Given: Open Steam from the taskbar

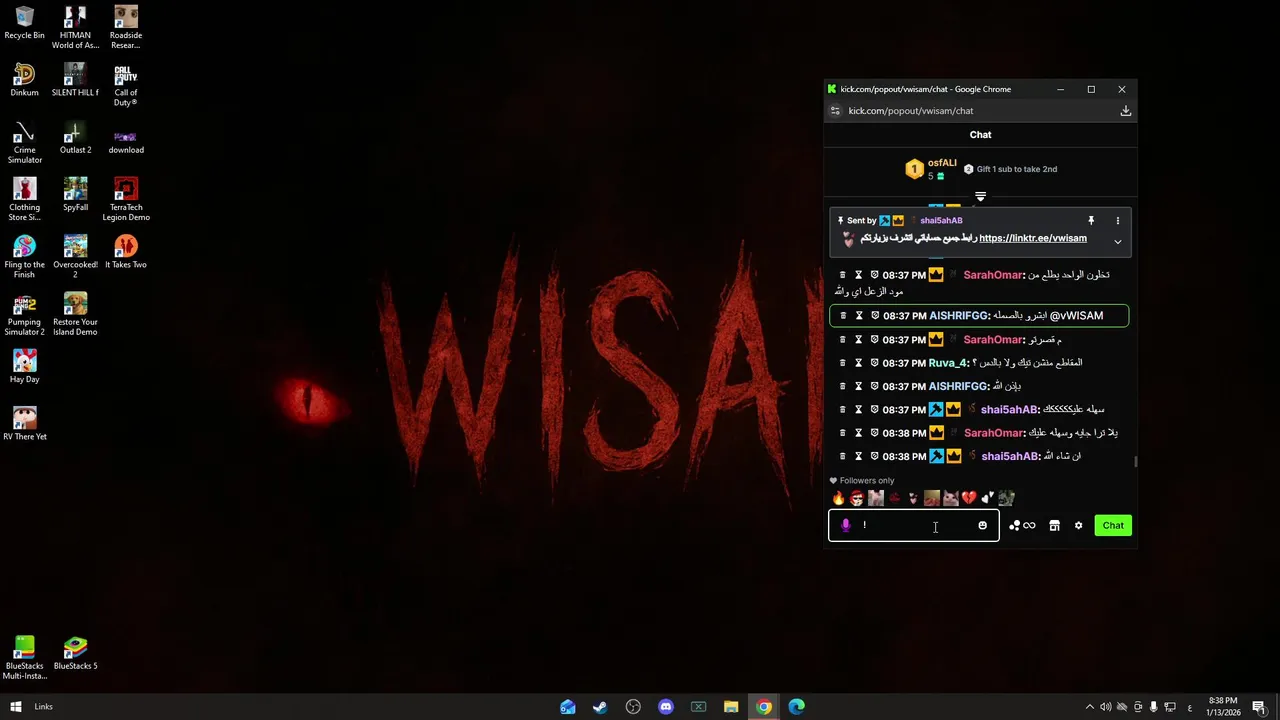Looking at the screenshot, I should [x=600, y=707].
